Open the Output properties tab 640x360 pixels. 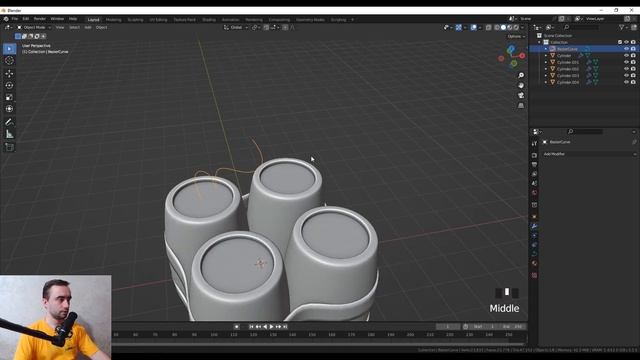click(534, 164)
